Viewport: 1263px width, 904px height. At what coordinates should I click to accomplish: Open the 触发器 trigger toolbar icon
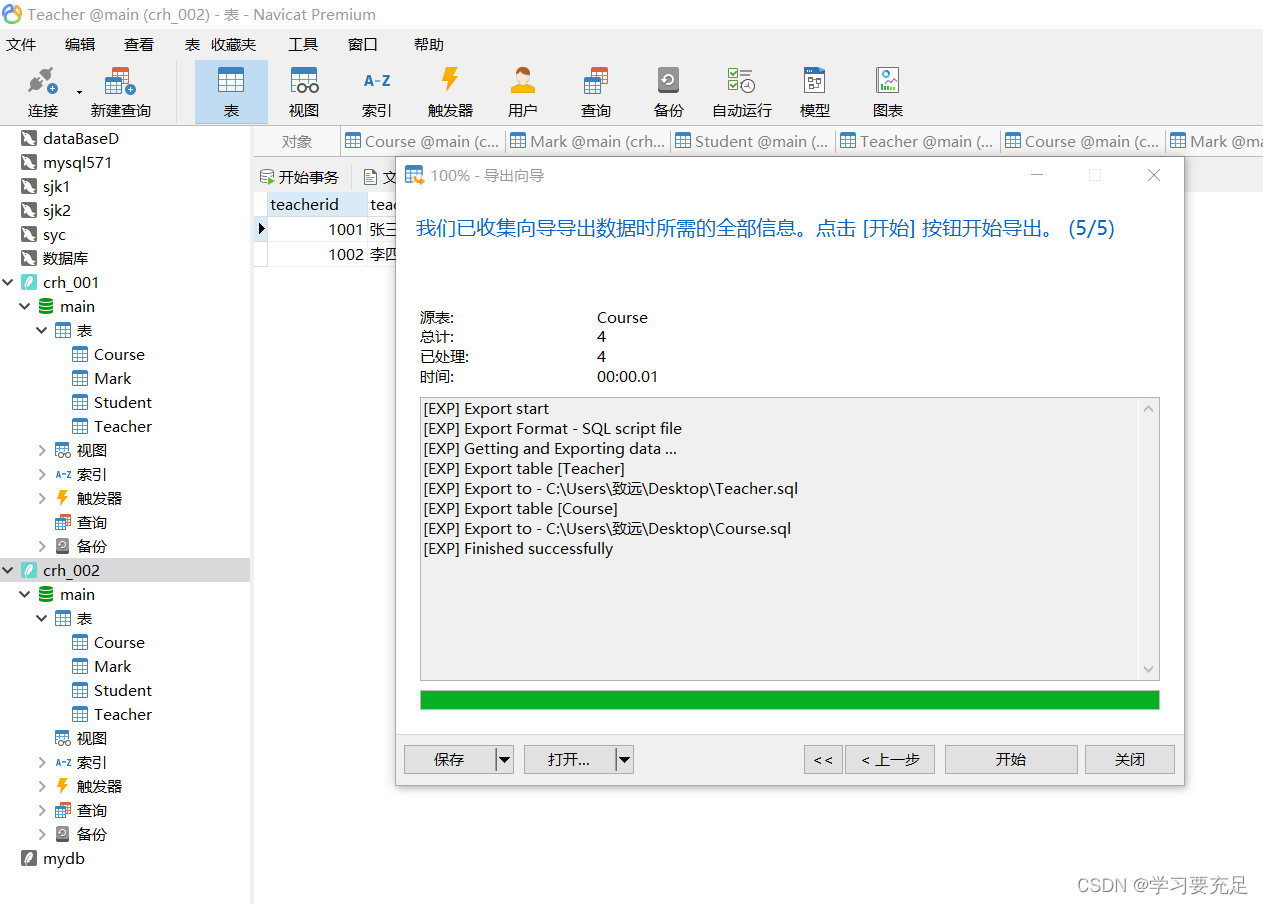[x=450, y=92]
